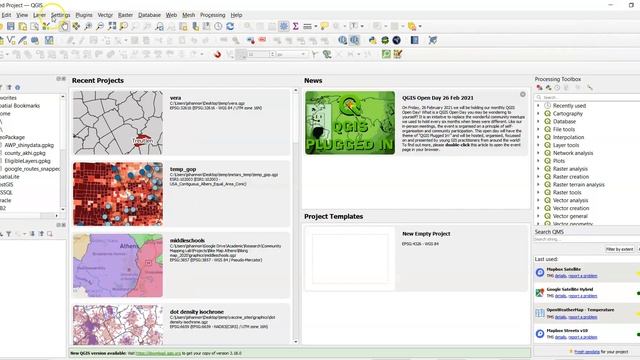Open the Raster menu
The image size is (640, 360).
click(125, 15)
